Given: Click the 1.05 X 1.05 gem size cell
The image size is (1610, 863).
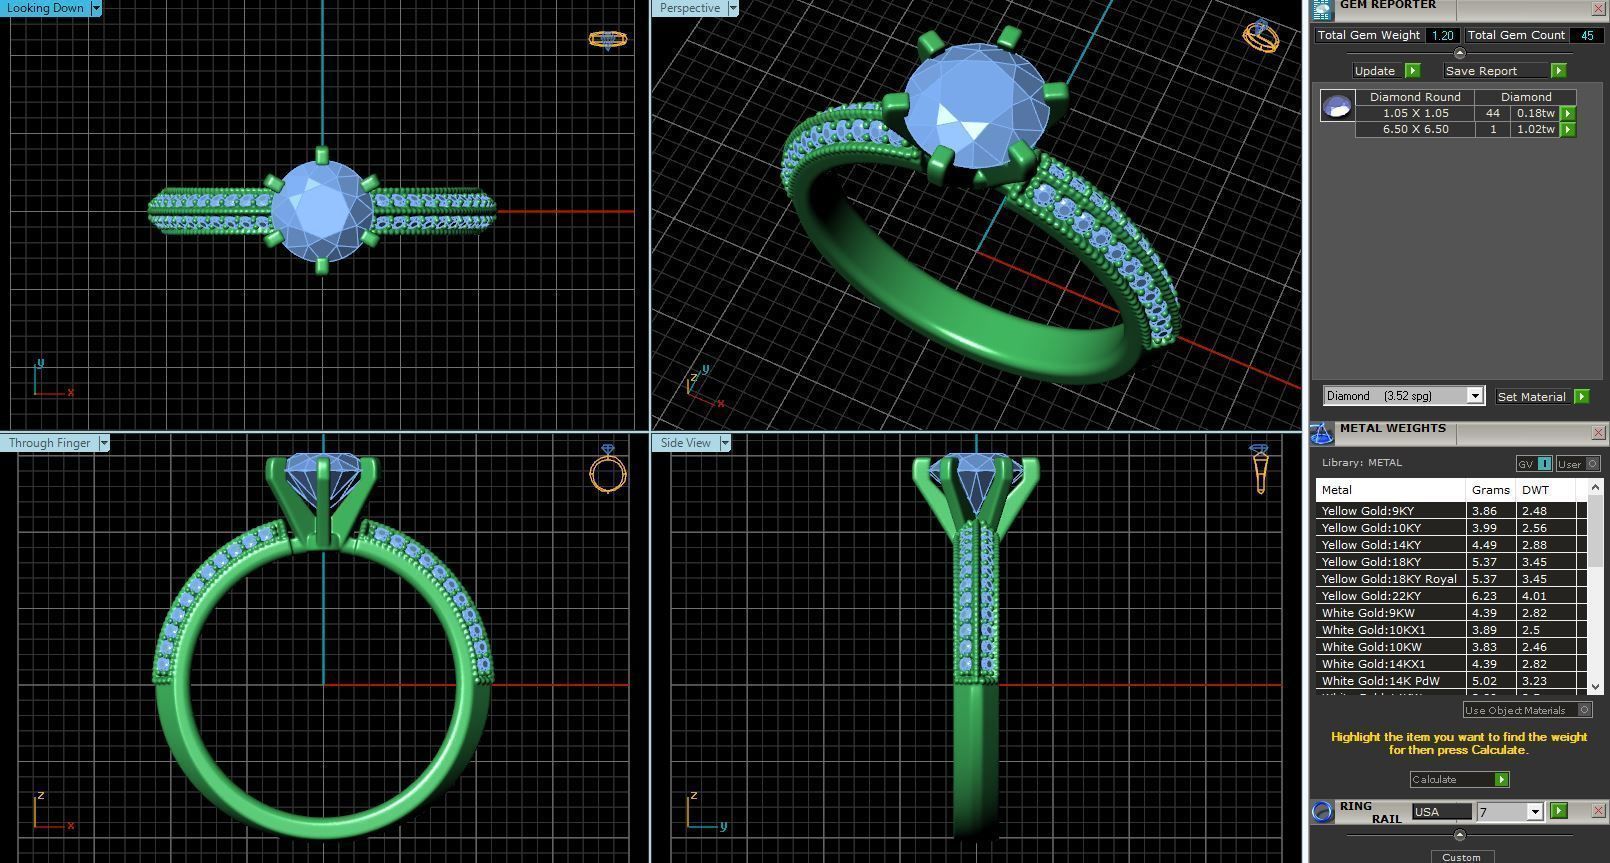Looking at the screenshot, I should tap(1415, 114).
